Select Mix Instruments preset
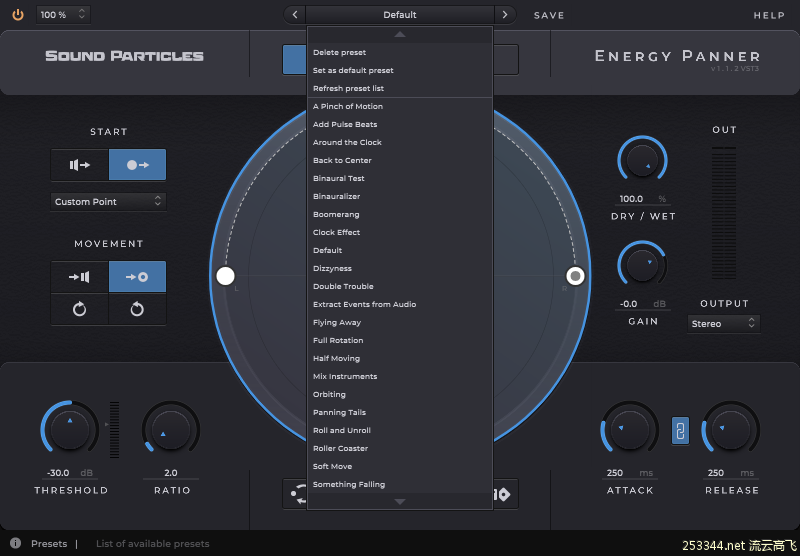800x556 pixels. click(400, 376)
